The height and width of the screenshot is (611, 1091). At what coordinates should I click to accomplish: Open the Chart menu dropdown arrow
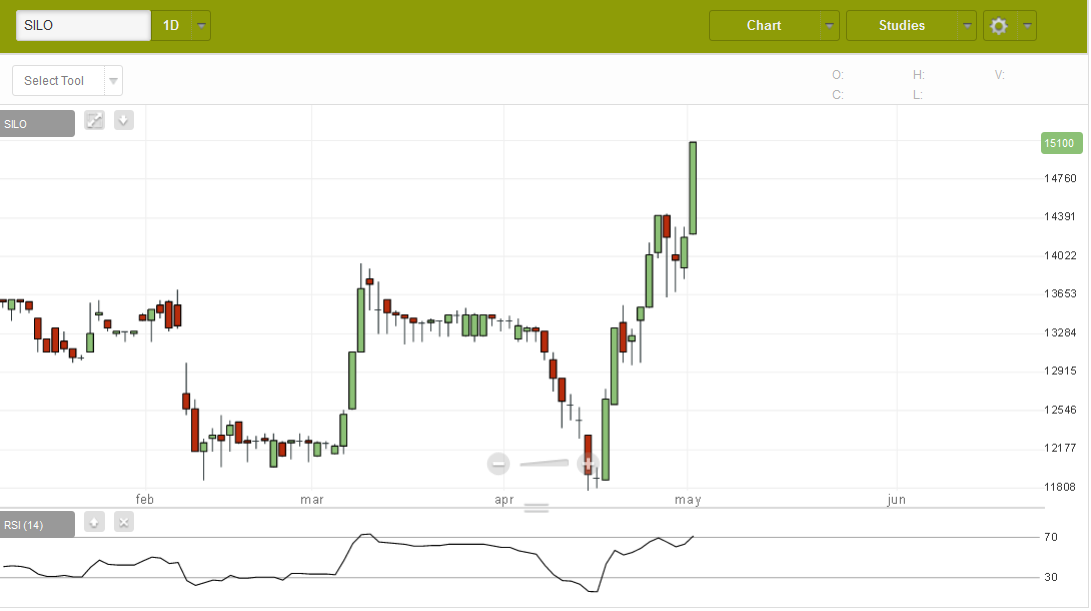tap(829, 26)
